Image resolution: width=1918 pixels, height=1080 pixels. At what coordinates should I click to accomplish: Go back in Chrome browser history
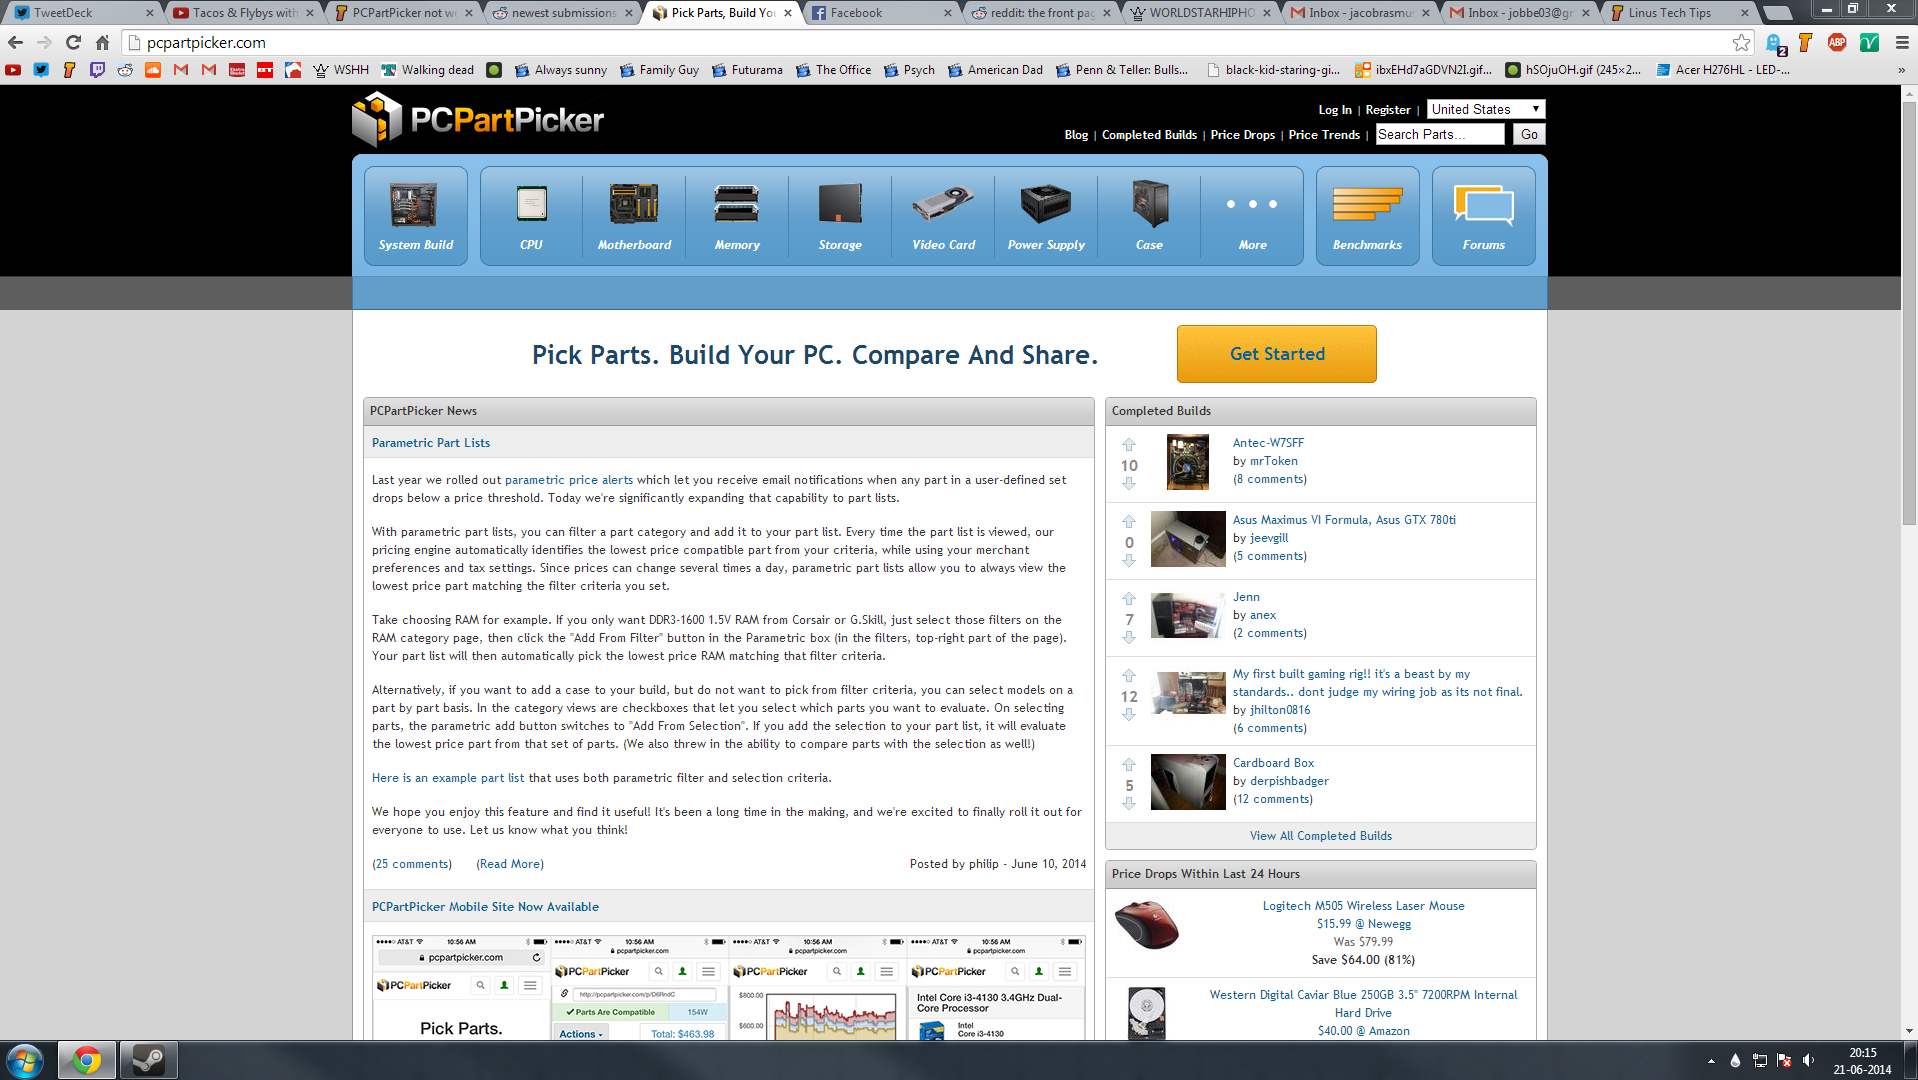pos(15,43)
